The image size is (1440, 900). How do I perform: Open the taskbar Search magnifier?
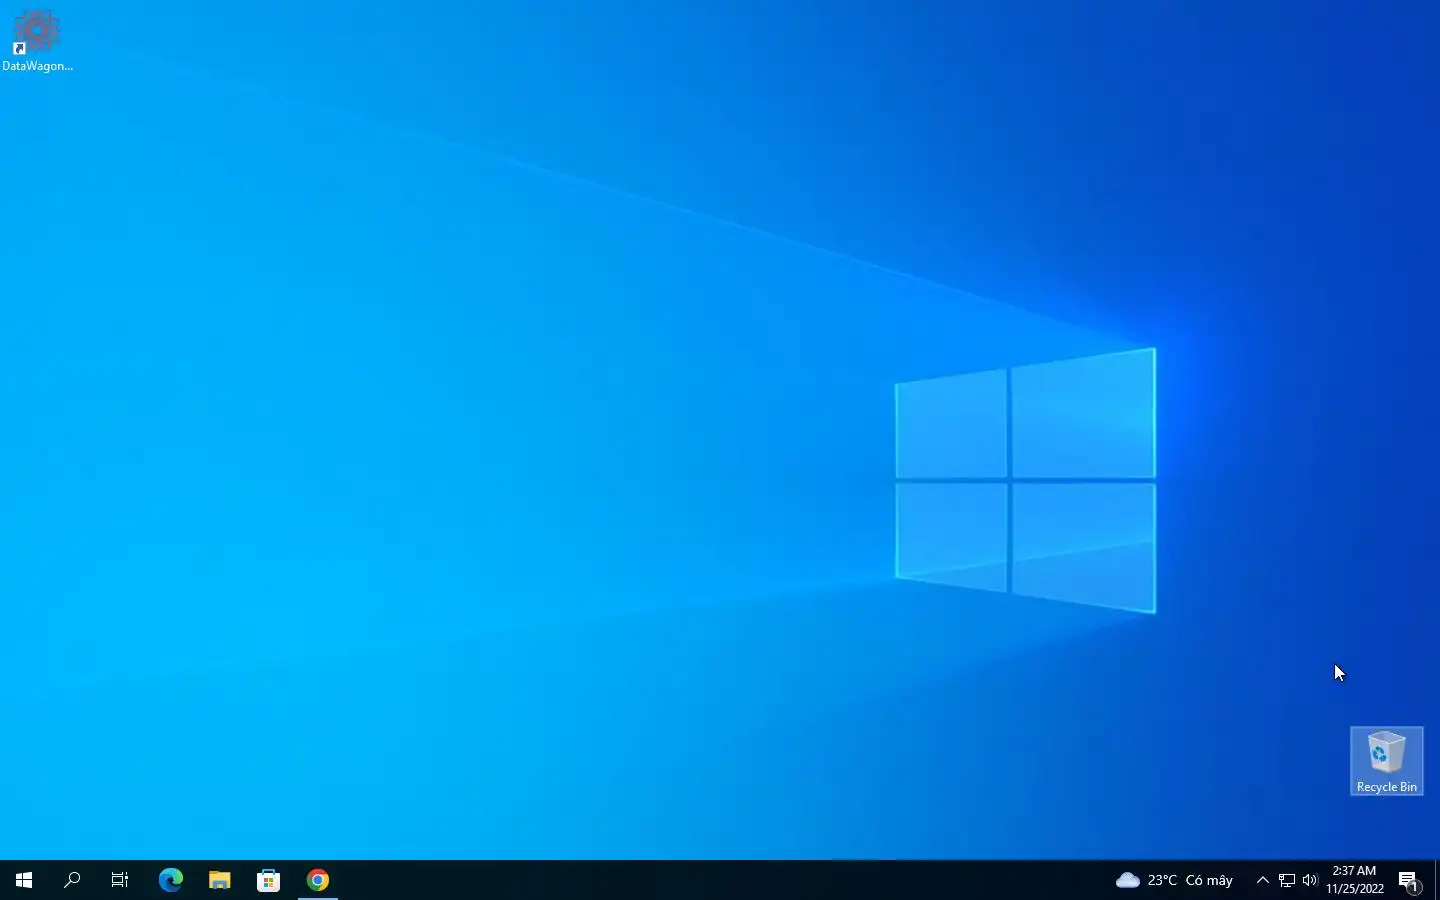[72, 880]
